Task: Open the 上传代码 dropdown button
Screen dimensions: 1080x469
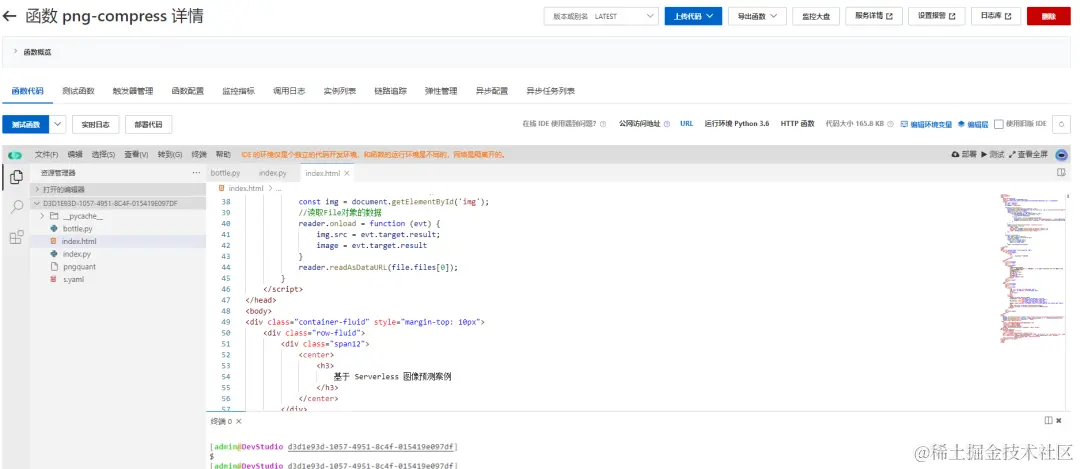Action: 693,17
